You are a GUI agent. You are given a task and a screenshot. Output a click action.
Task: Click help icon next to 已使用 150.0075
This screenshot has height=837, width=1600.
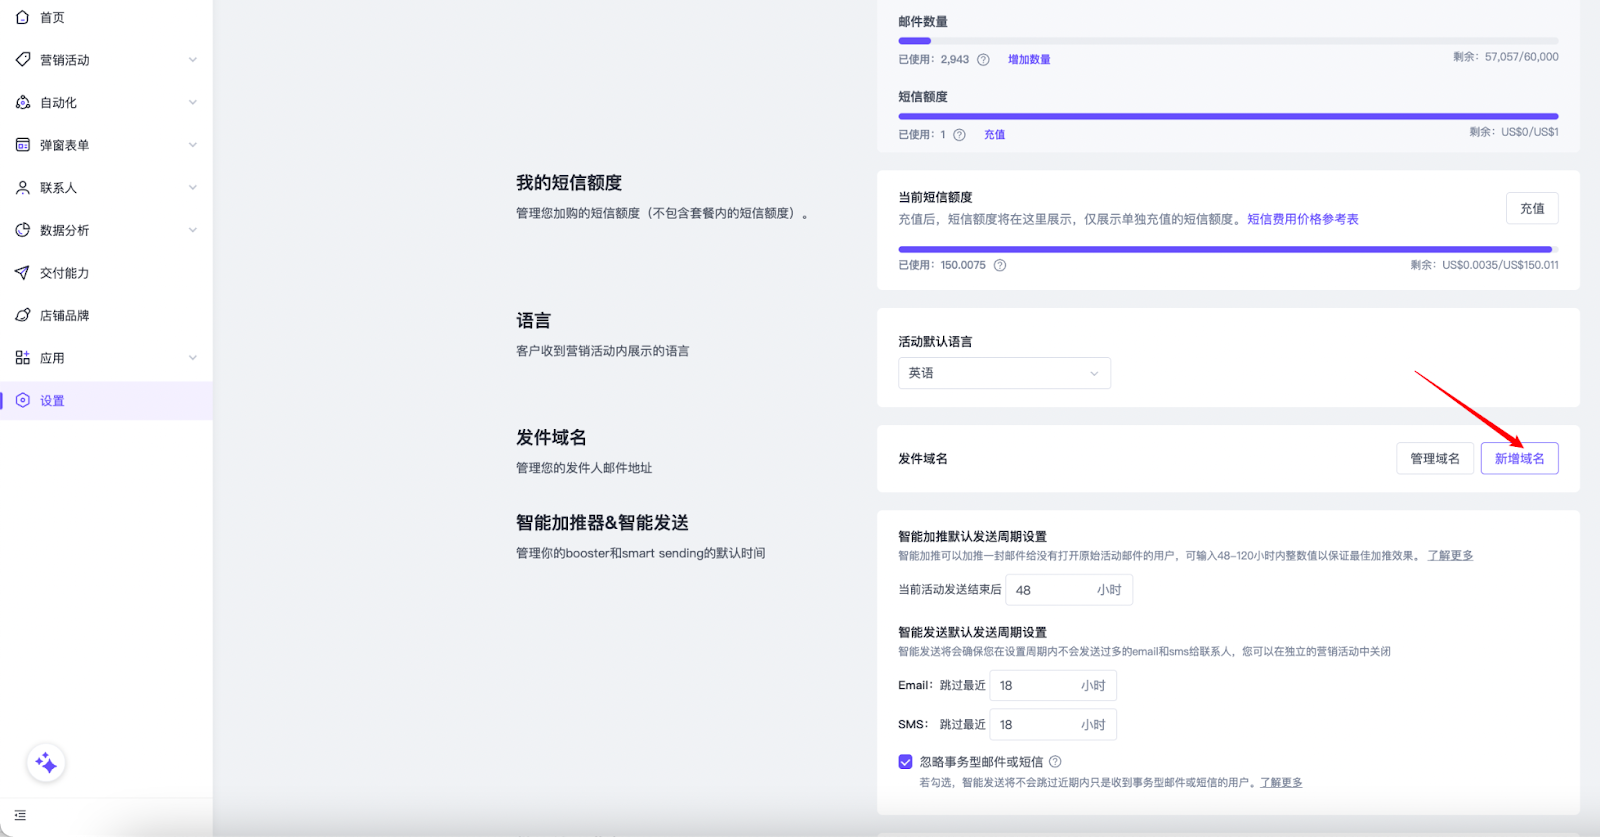[x=1000, y=266]
